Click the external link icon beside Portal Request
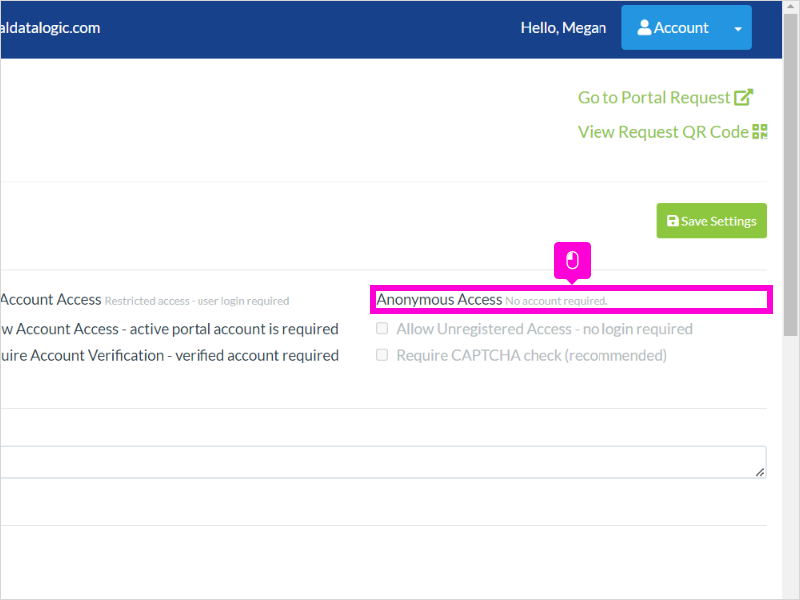 point(743,97)
